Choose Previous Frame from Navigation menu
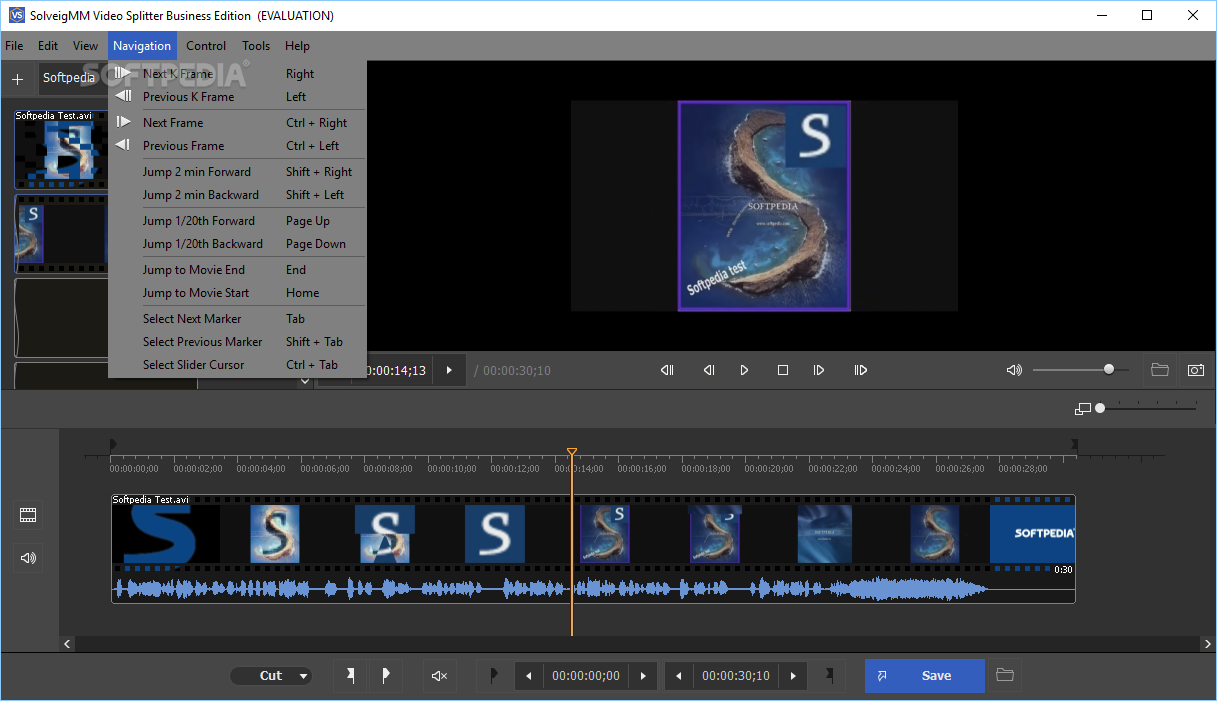The image size is (1217, 701). point(238,146)
